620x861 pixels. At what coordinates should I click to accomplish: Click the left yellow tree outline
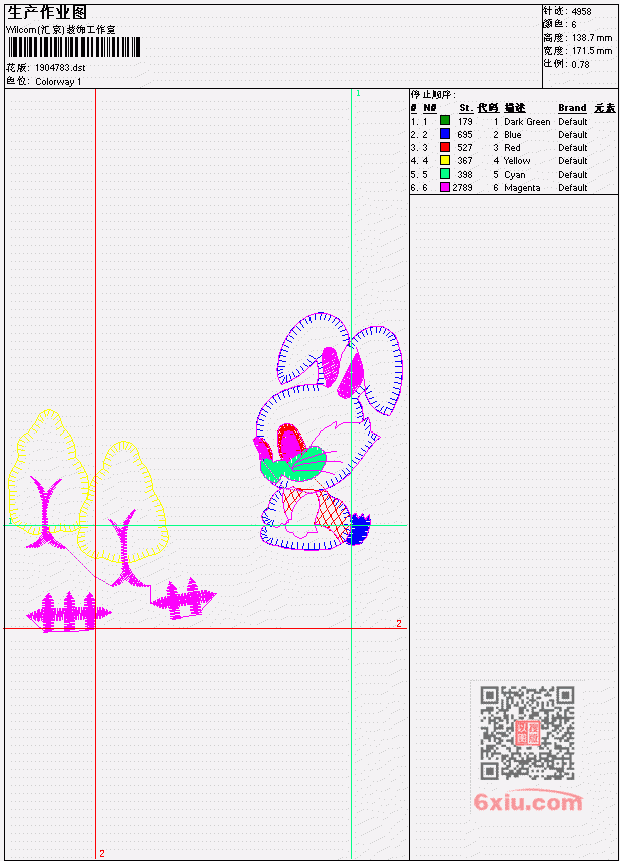[x=48, y=472]
